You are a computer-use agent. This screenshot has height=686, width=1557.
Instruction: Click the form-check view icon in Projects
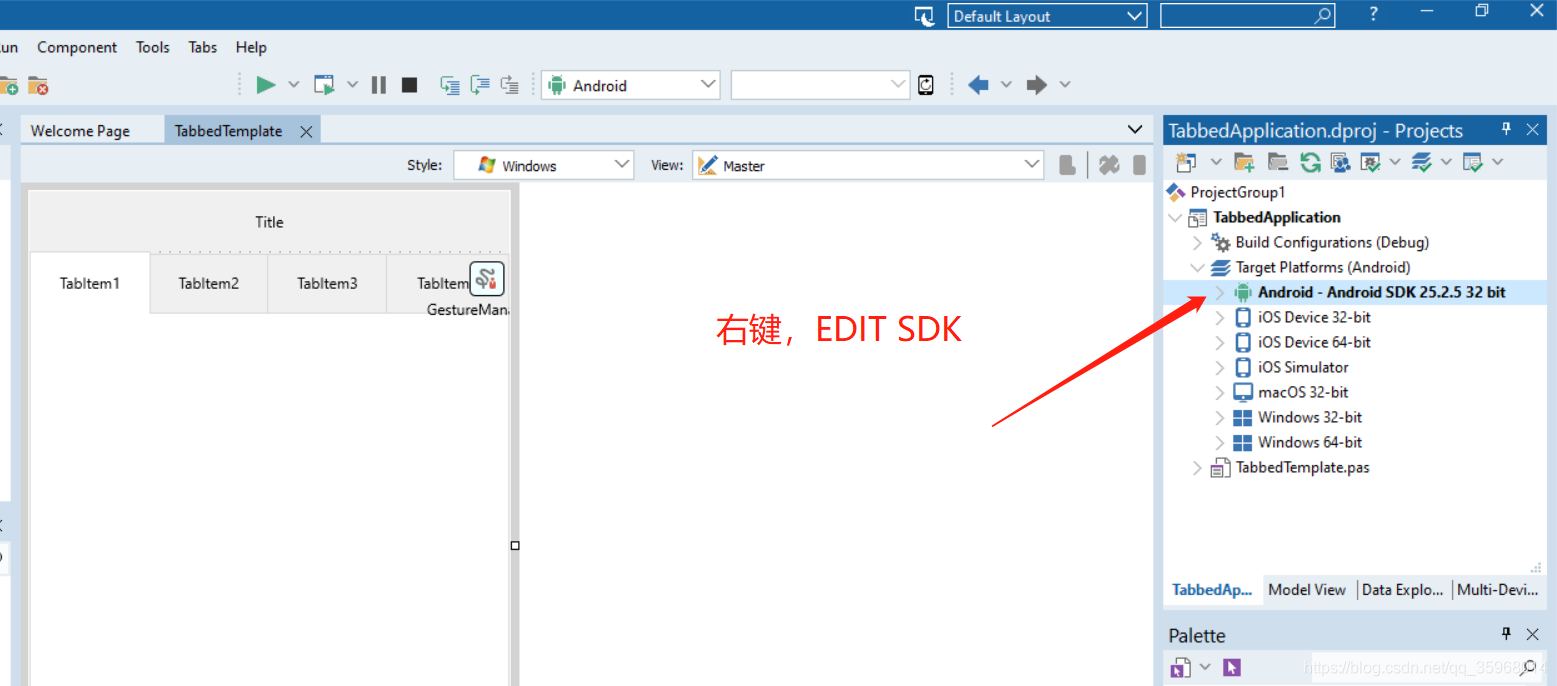coord(1473,162)
